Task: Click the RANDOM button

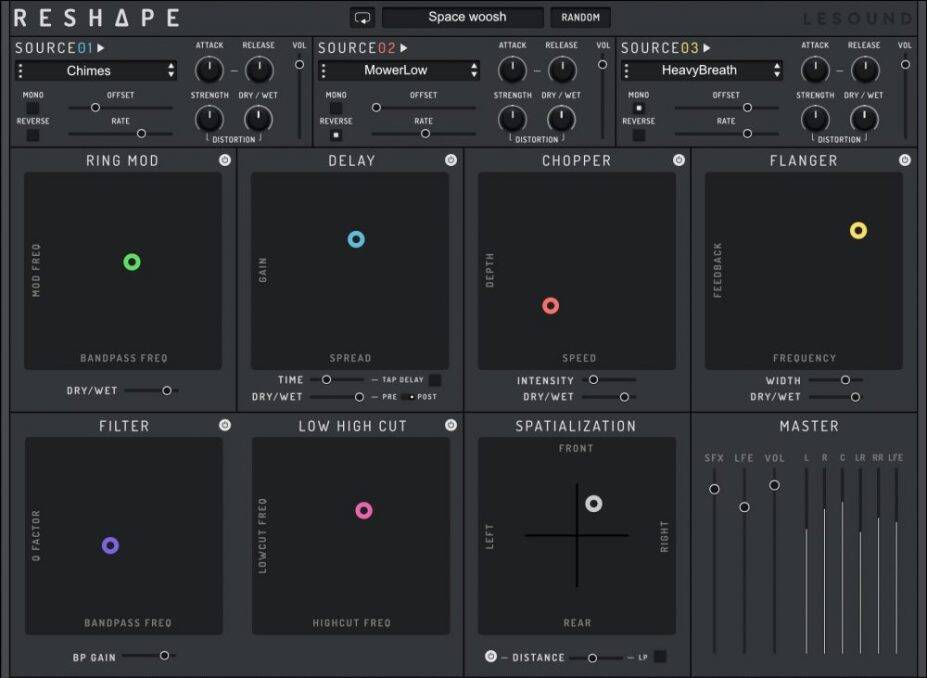Action: click(x=580, y=18)
